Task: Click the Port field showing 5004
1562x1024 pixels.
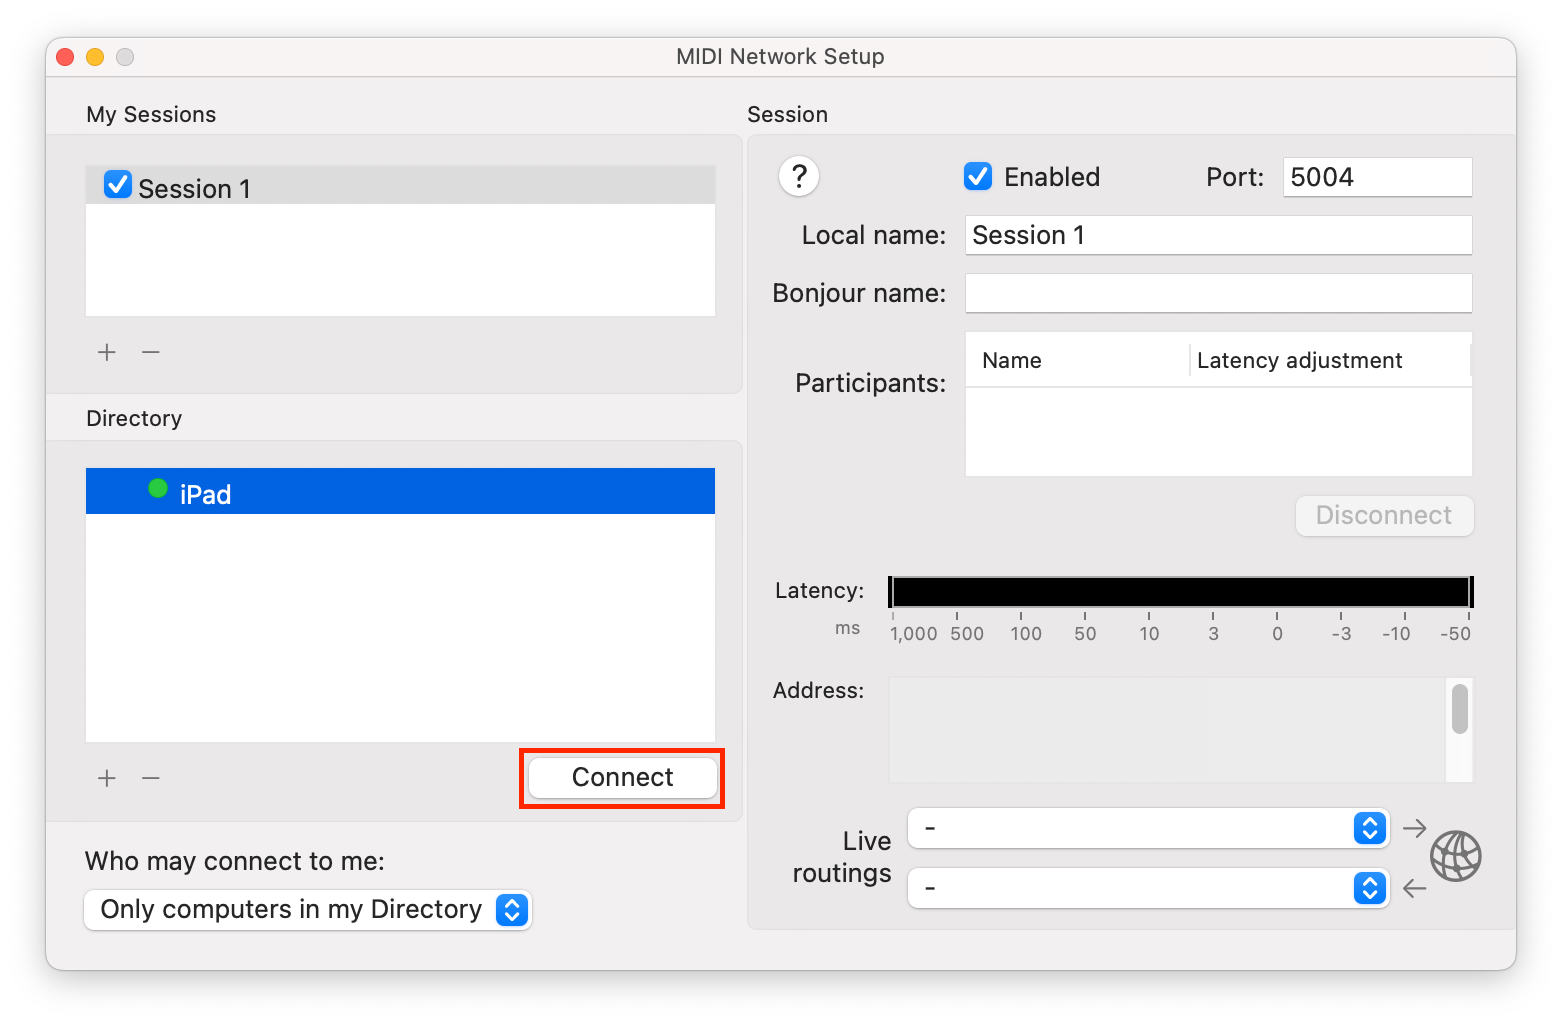Action: click(x=1377, y=177)
